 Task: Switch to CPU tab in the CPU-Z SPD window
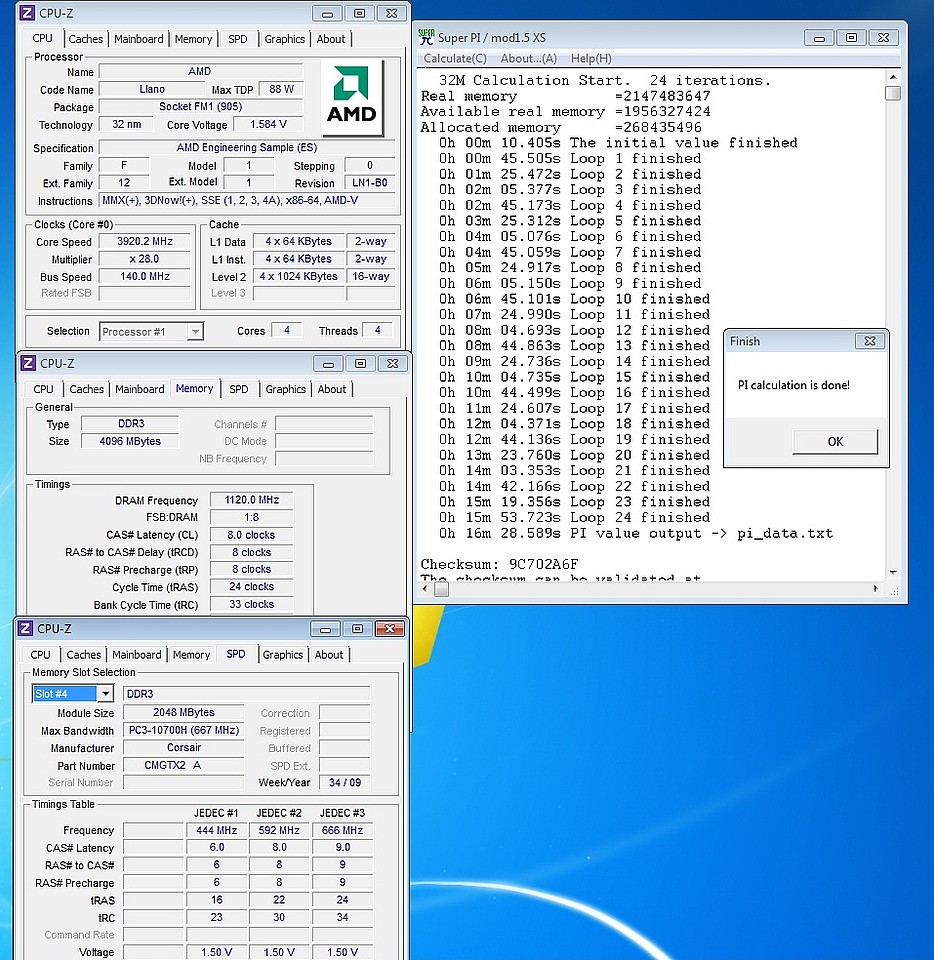[40, 655]
